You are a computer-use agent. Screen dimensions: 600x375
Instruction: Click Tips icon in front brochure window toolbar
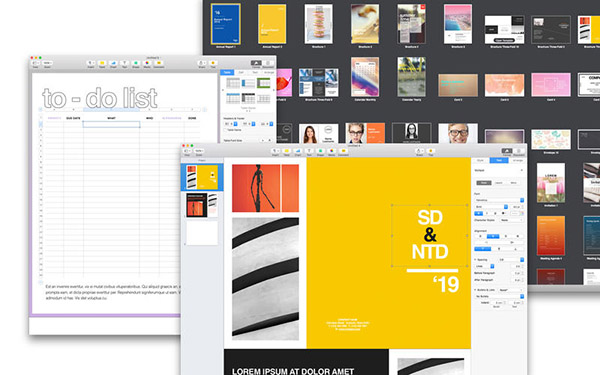[x=430, y=151]
